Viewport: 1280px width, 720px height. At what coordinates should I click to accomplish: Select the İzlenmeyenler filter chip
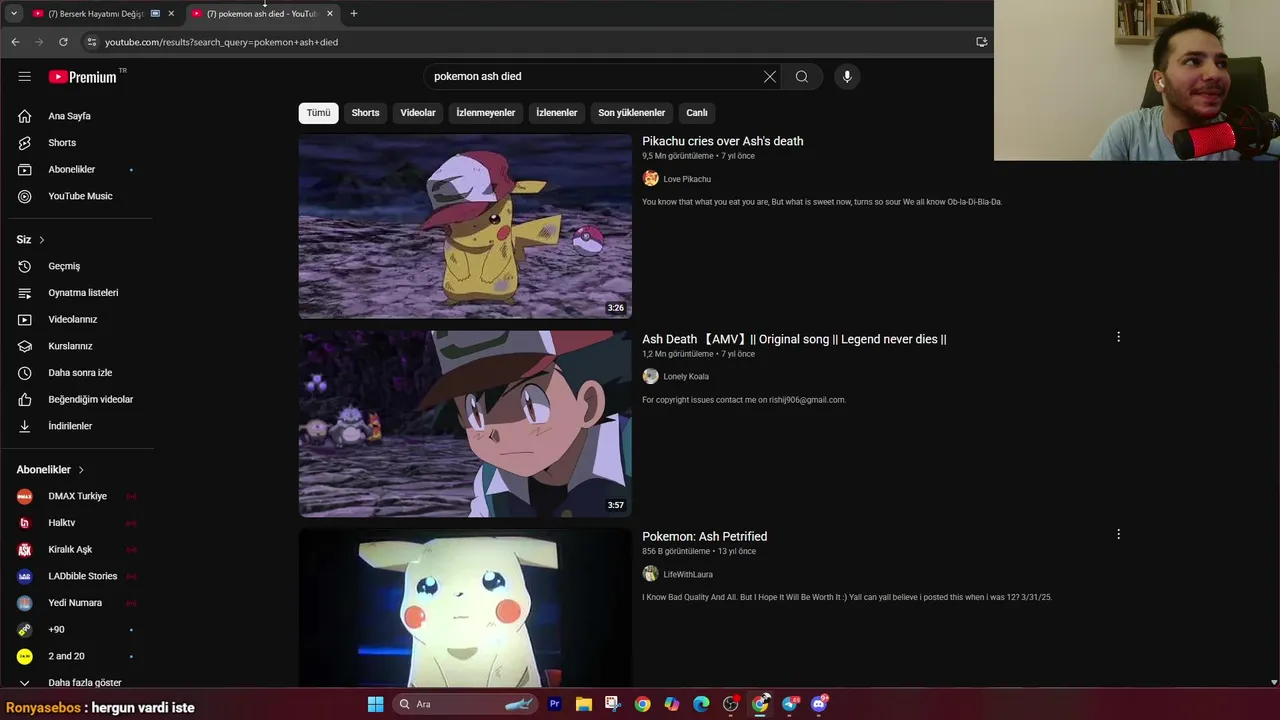point(486,113)
